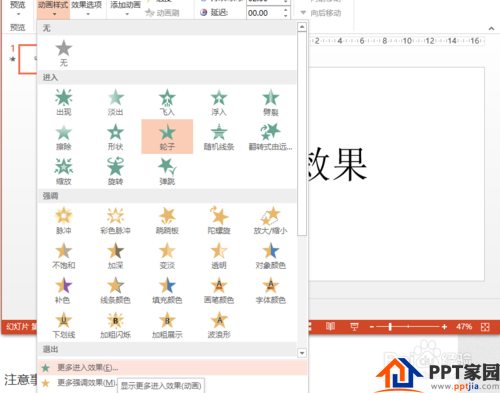This screenshot has height=393, width=500.
Task: Click into the 延迟 delay time field
Action: tap(264, 13)
